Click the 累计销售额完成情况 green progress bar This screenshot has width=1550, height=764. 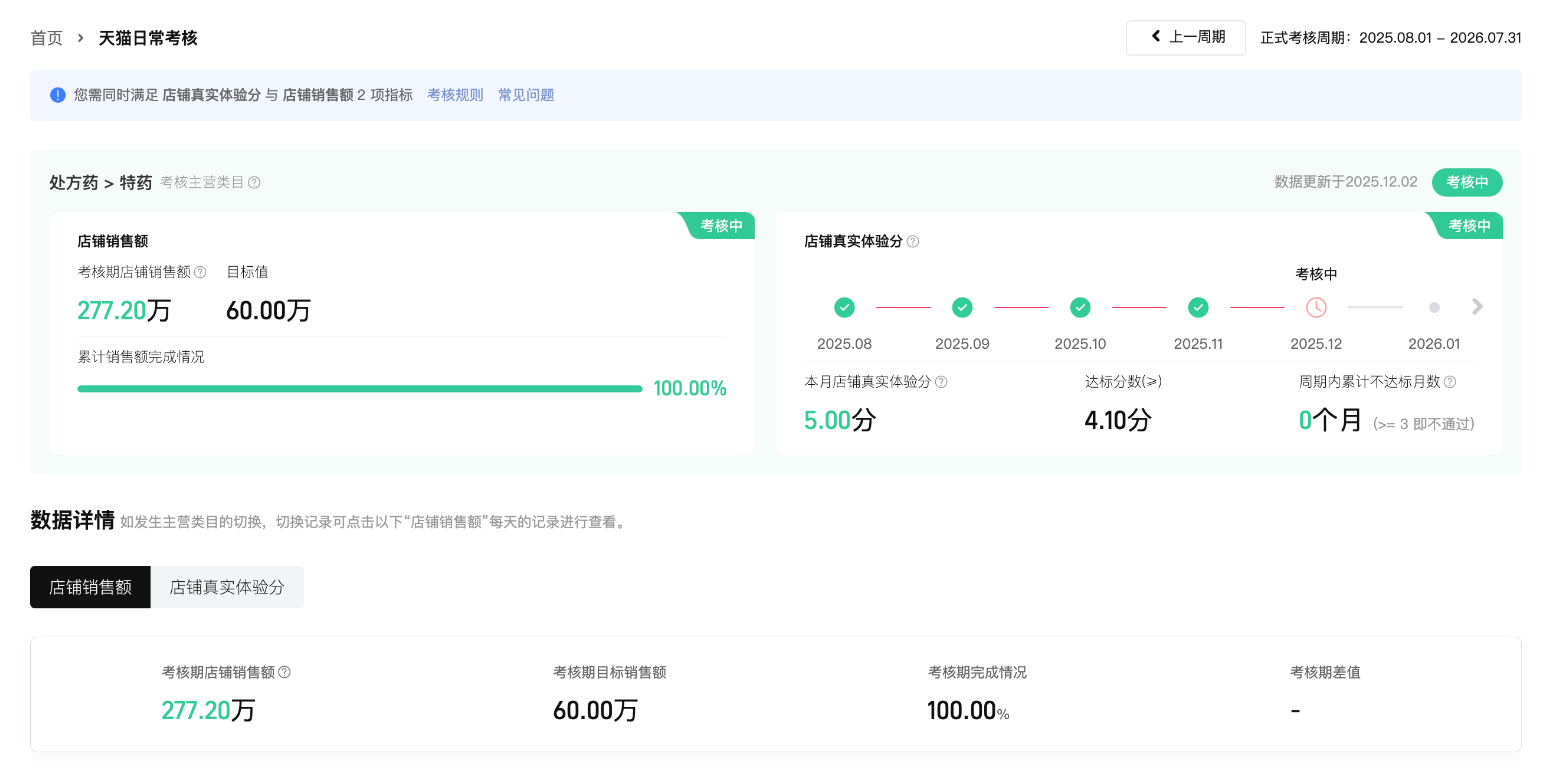pyautogui.click(x=360, y=389)
